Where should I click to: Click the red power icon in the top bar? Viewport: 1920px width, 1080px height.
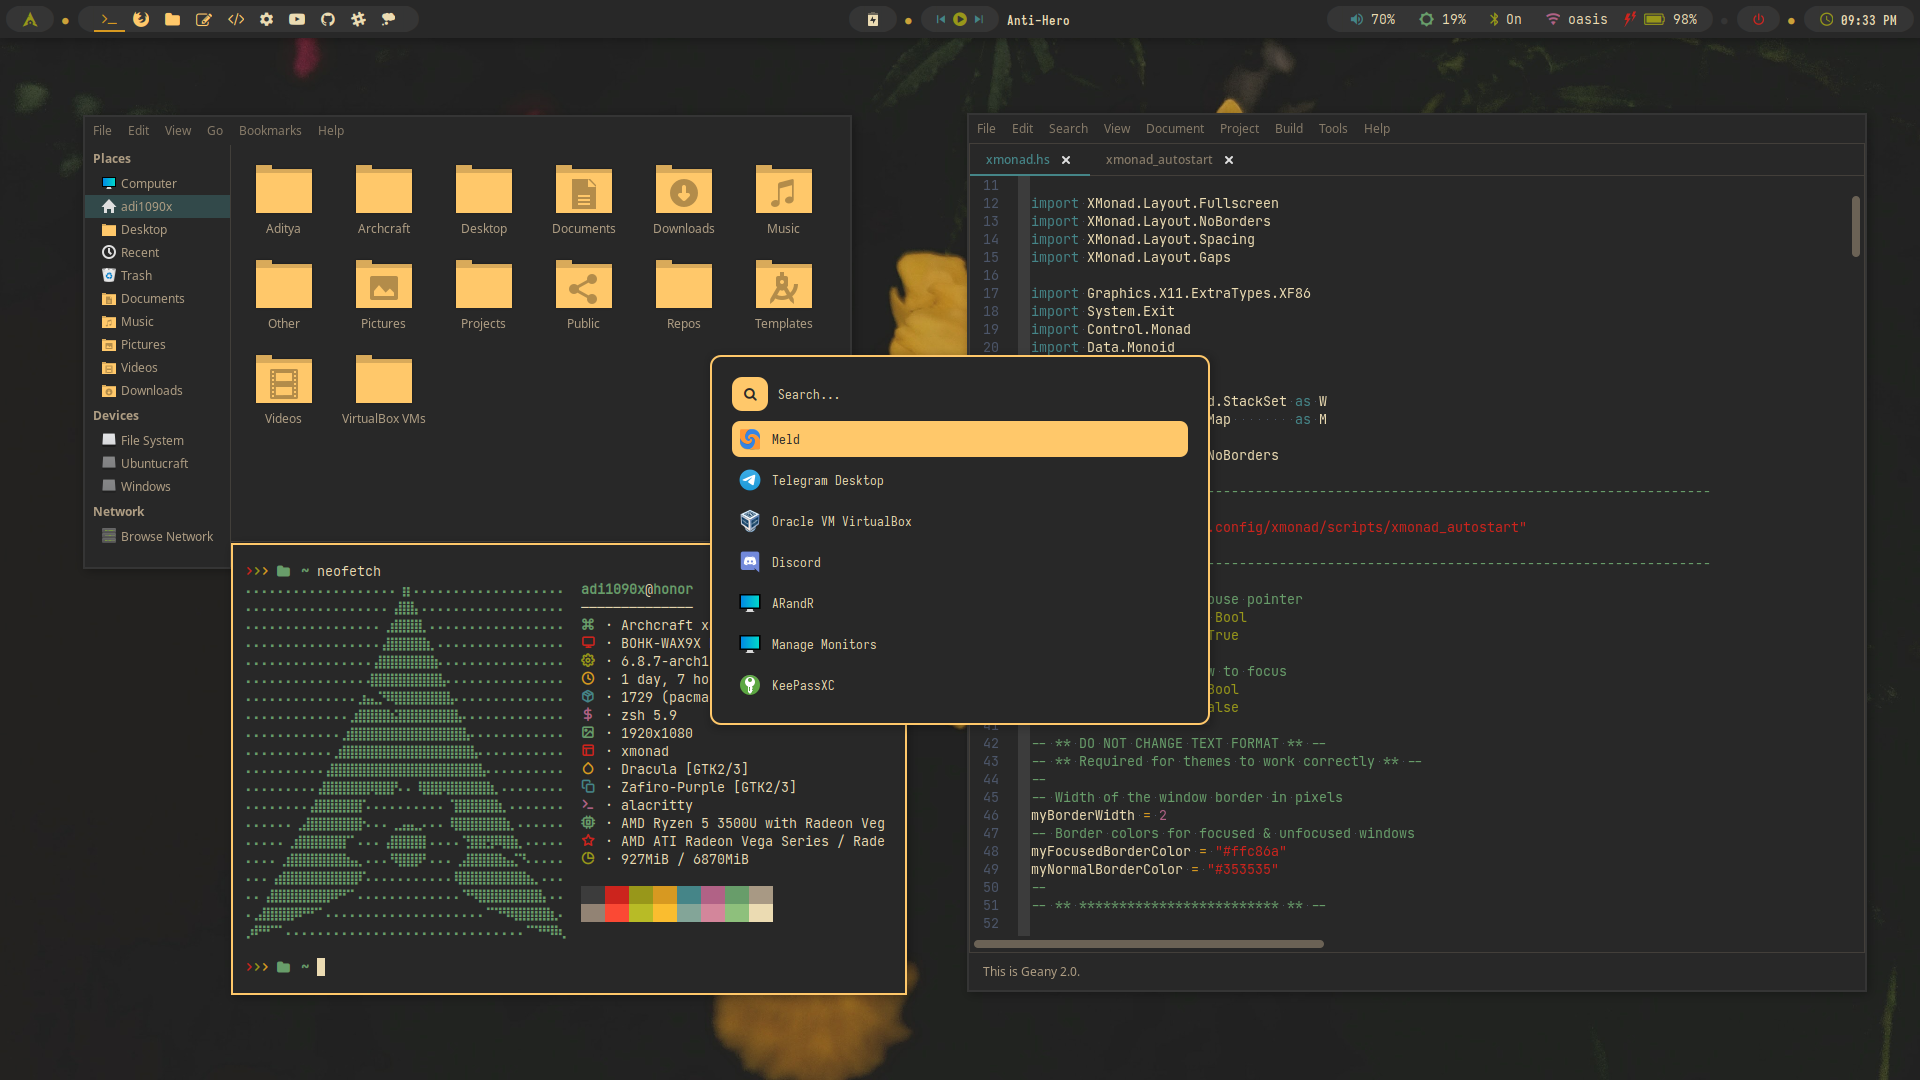pos(1758,19)
